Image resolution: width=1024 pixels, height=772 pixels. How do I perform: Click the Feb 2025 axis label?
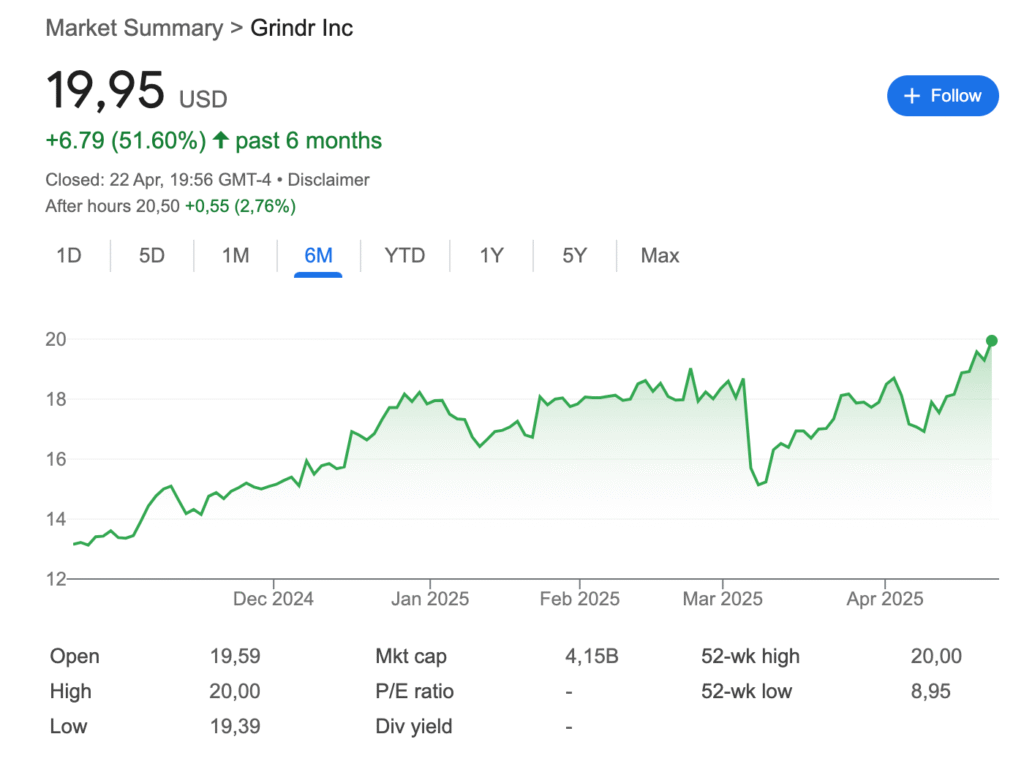pyautogui.click(x=579, y=599)
